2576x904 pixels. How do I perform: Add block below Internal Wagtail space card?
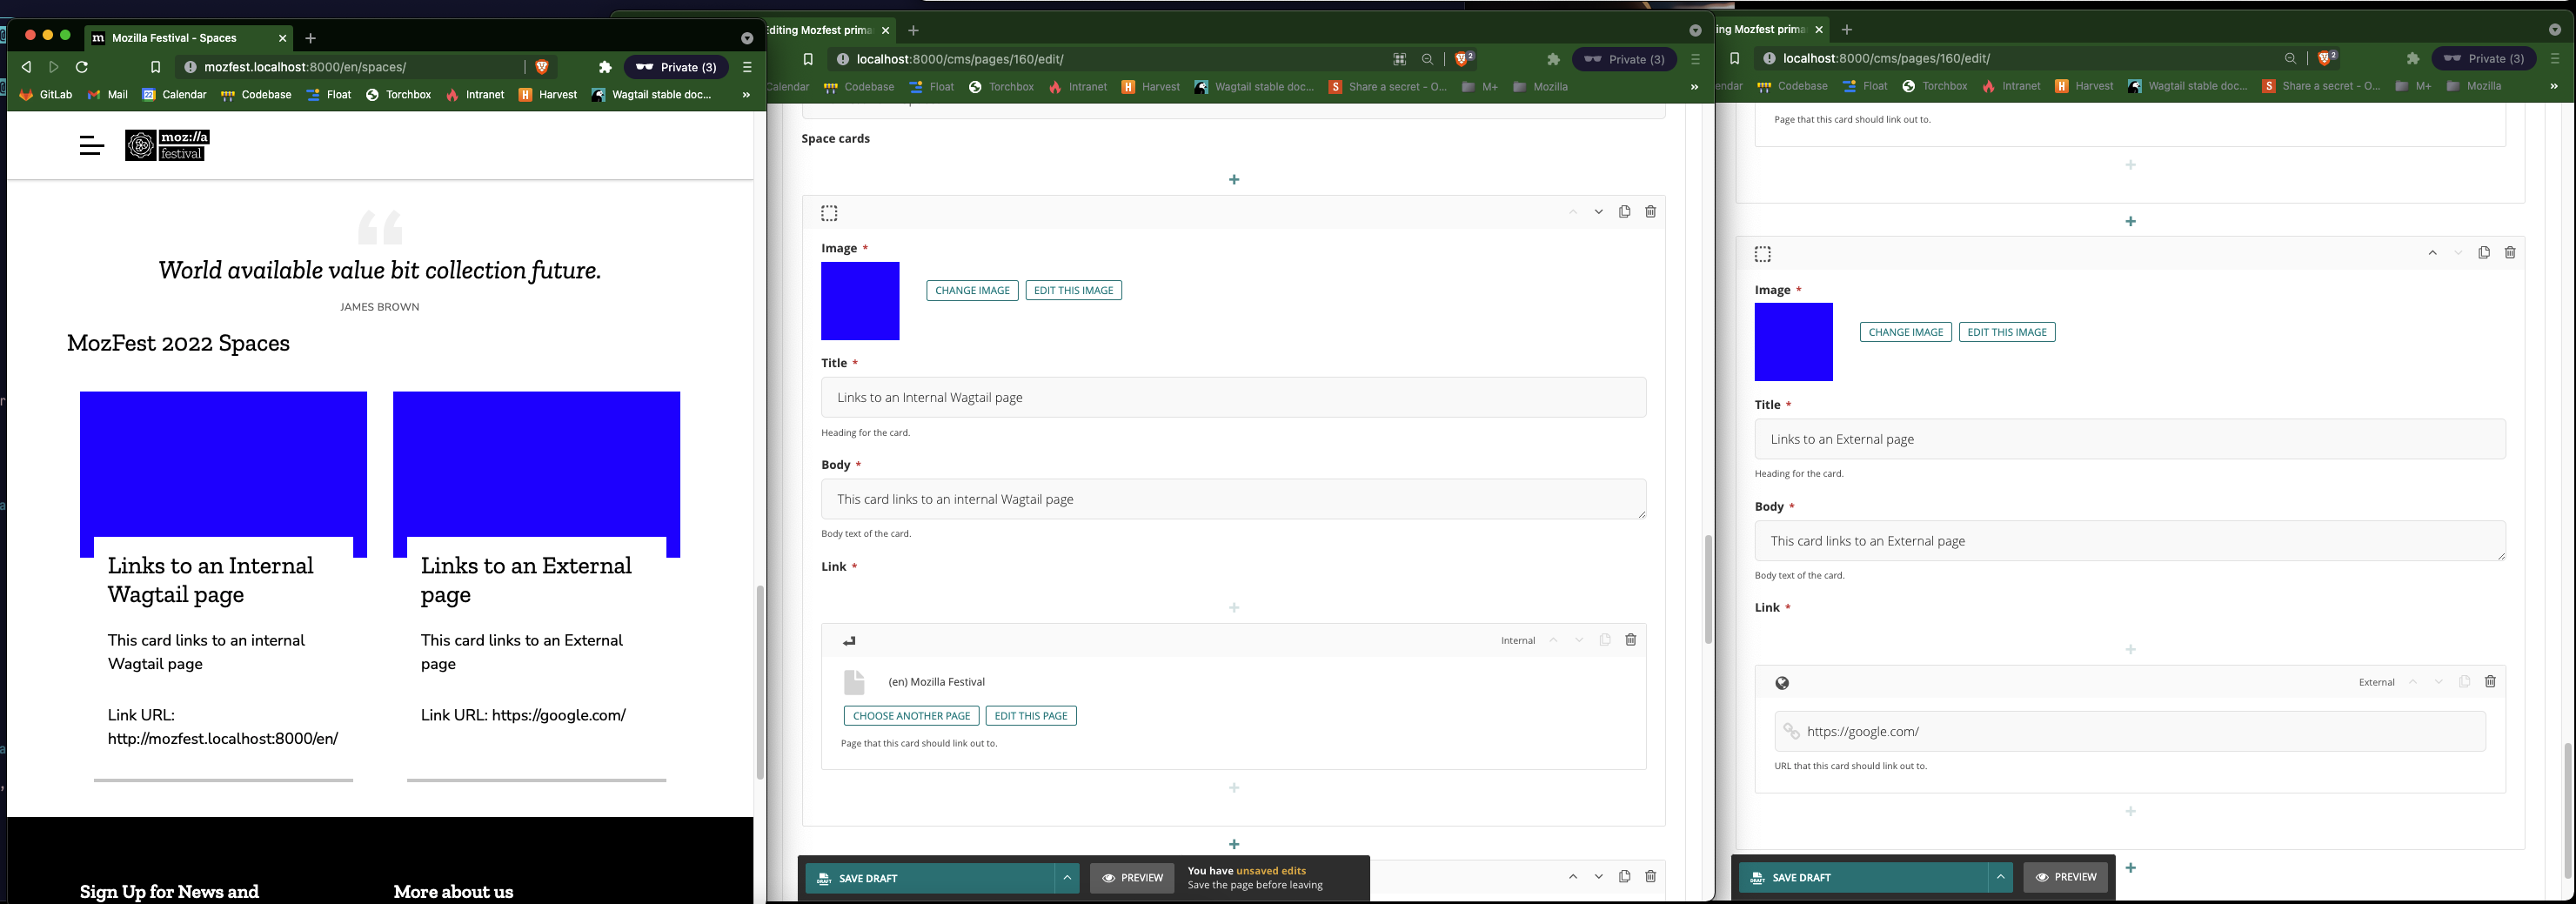click(1234, 844)
